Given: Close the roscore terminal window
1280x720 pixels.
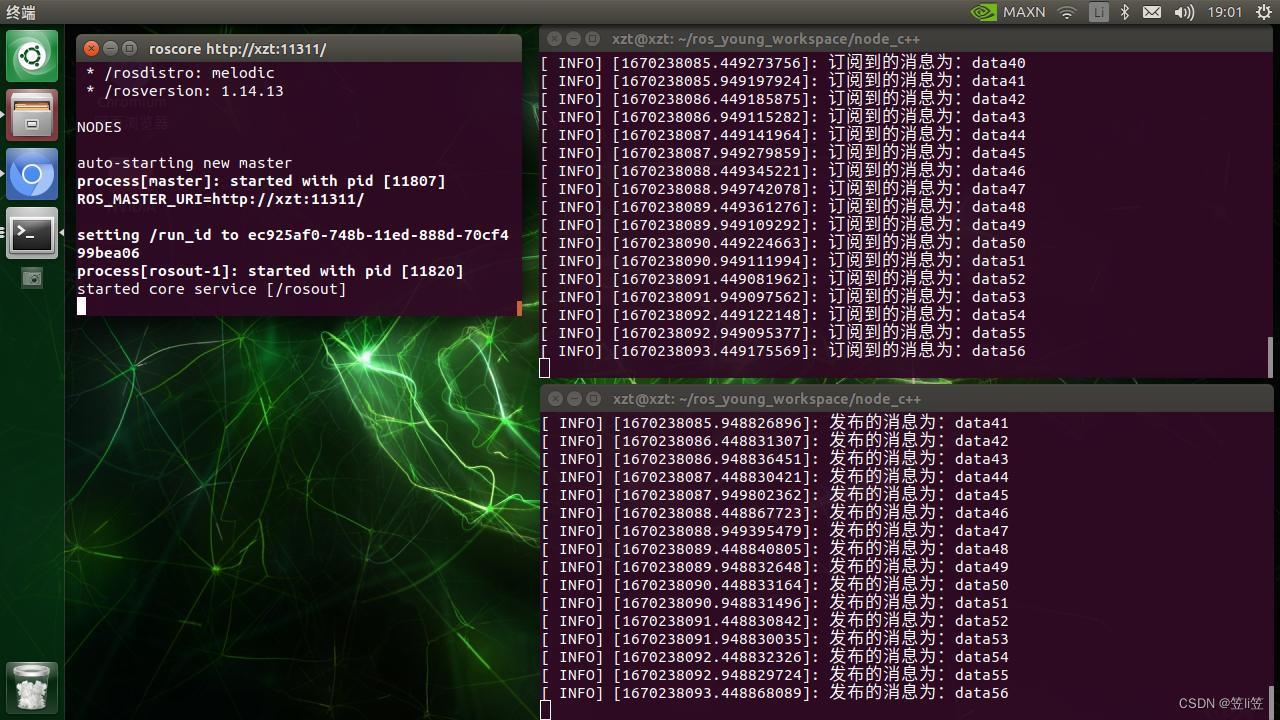Looking at the screenshot, I should point(91,48).
